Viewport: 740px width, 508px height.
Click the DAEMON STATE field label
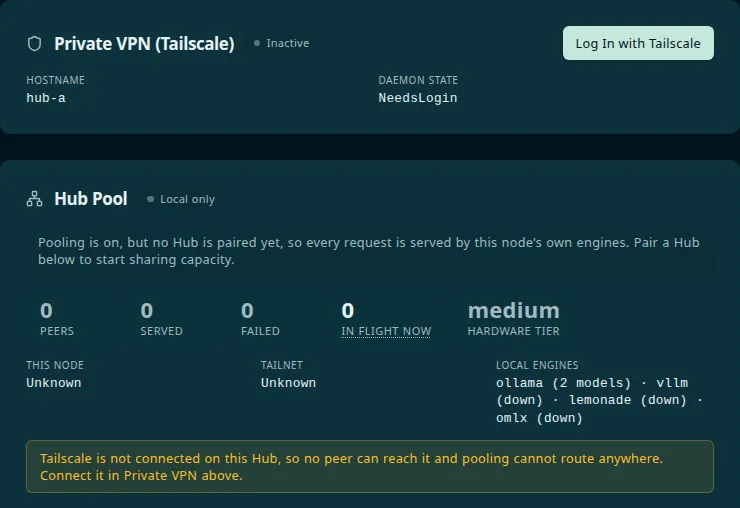pyautogui.click(x=418, y=80)
